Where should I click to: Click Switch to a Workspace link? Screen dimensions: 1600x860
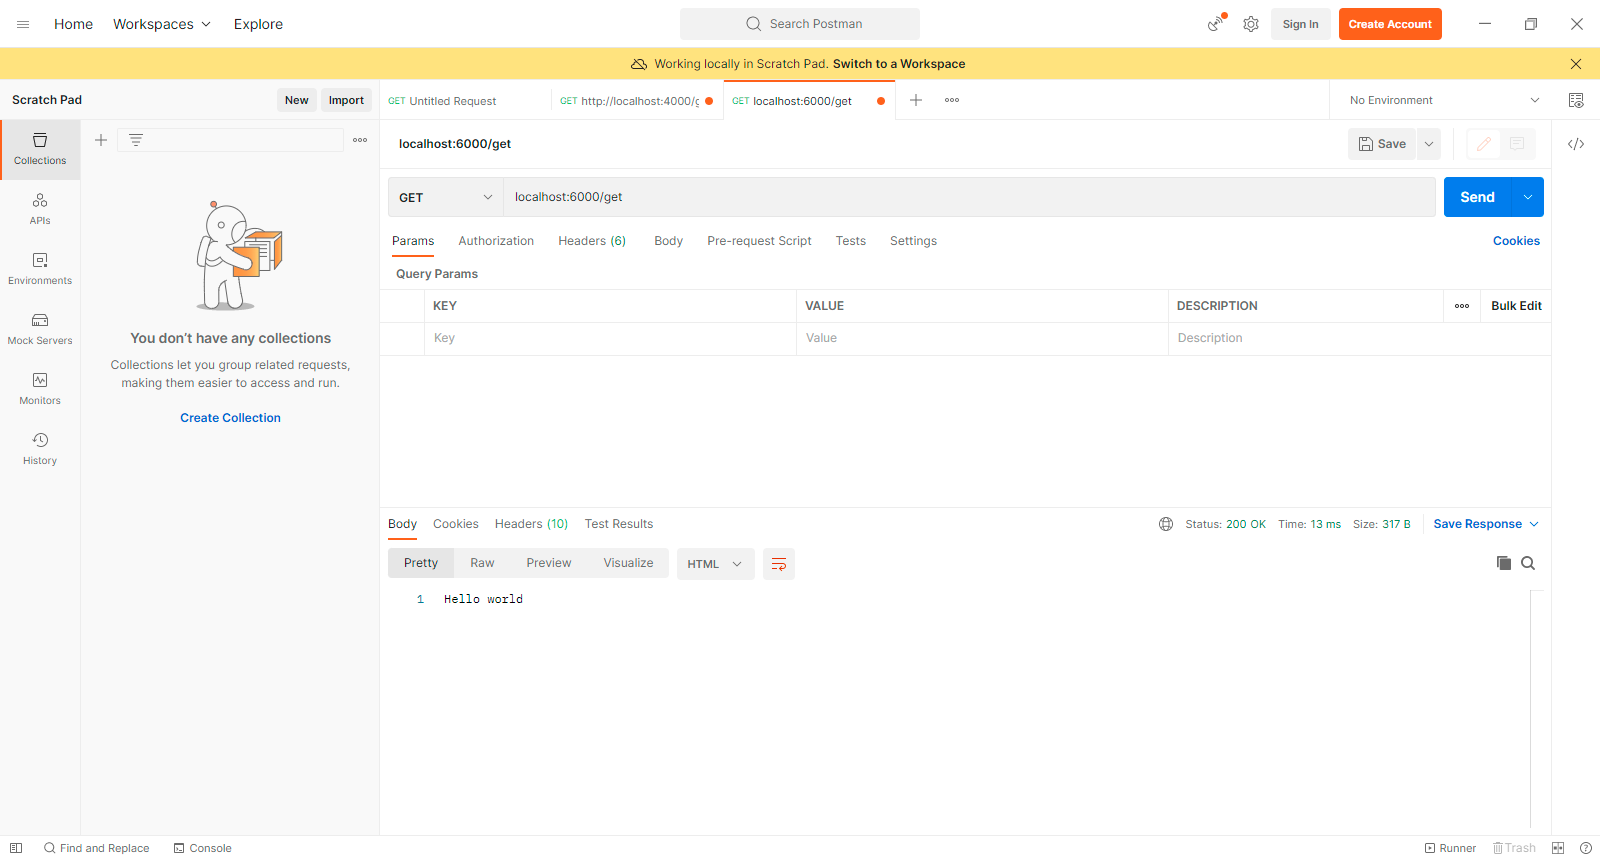(x=899, y=64)
